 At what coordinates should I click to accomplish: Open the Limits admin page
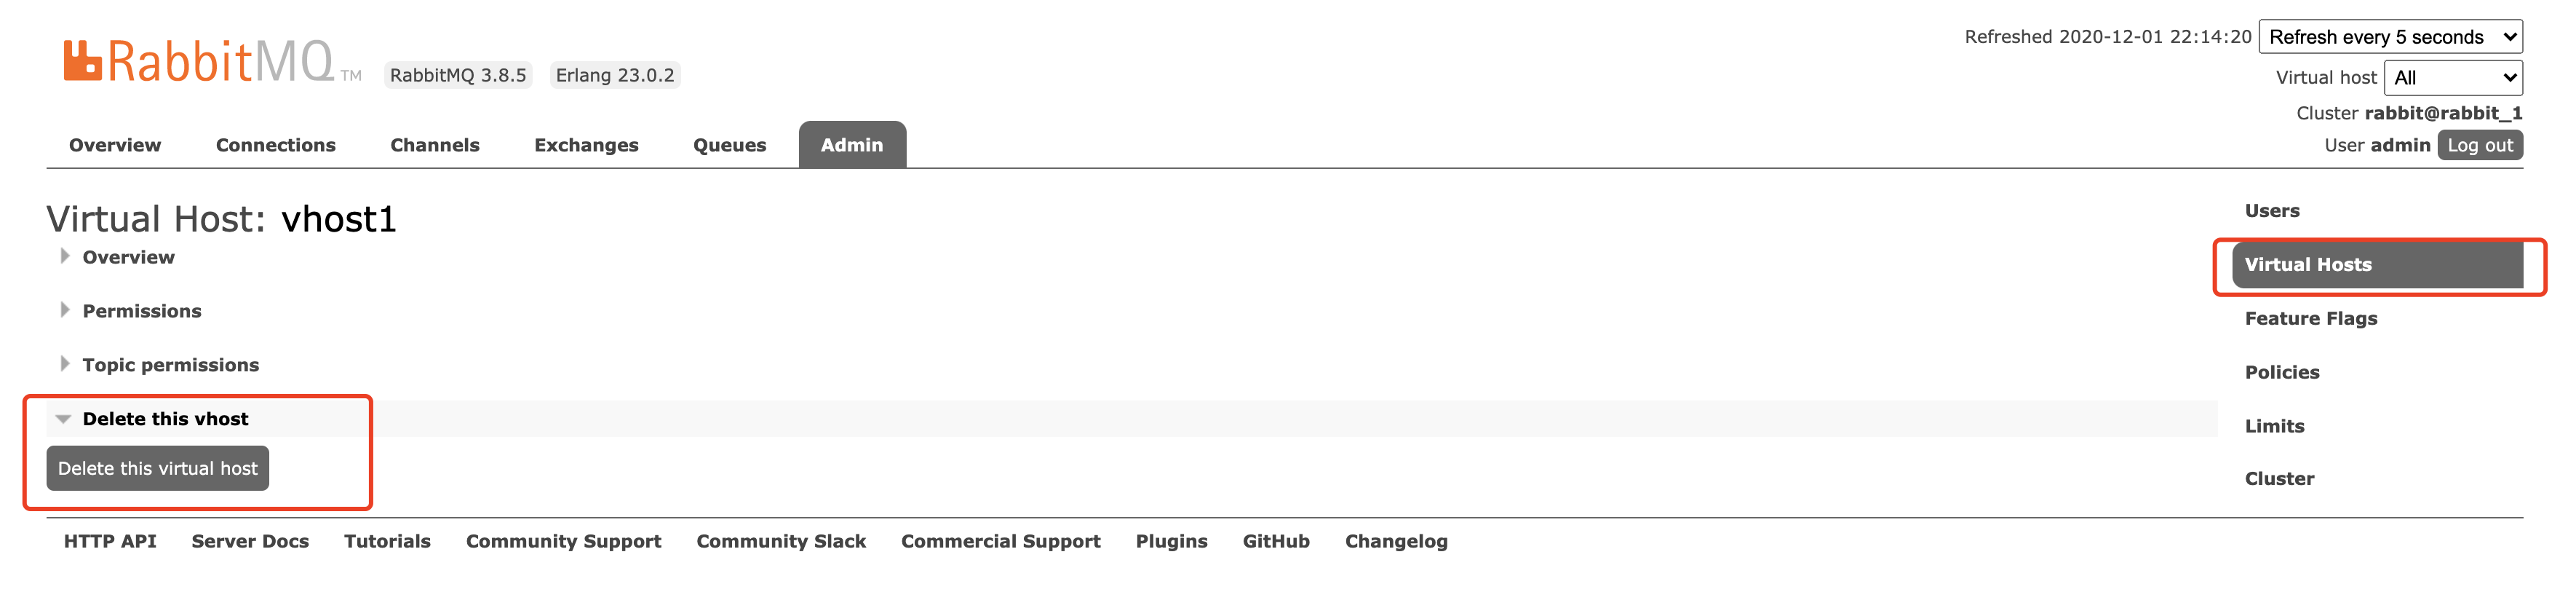(2275, 425)
